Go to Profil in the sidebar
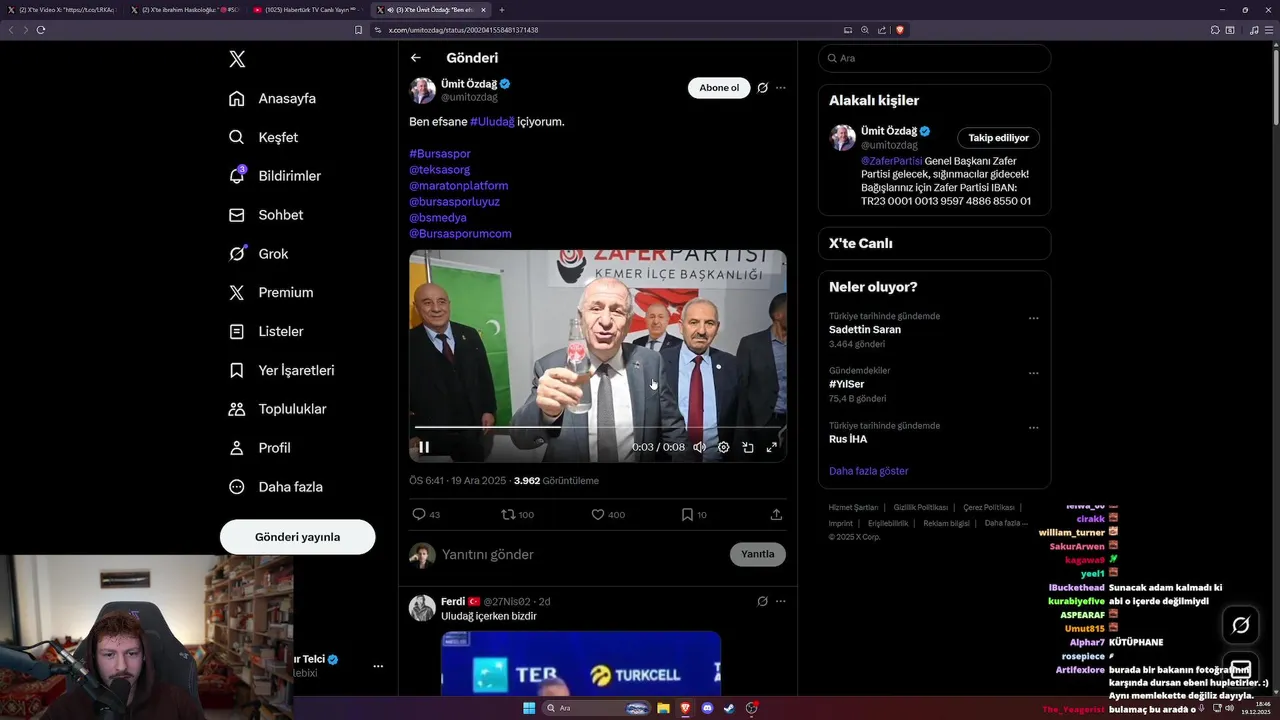1280x720 pixels. pos(259,448)
